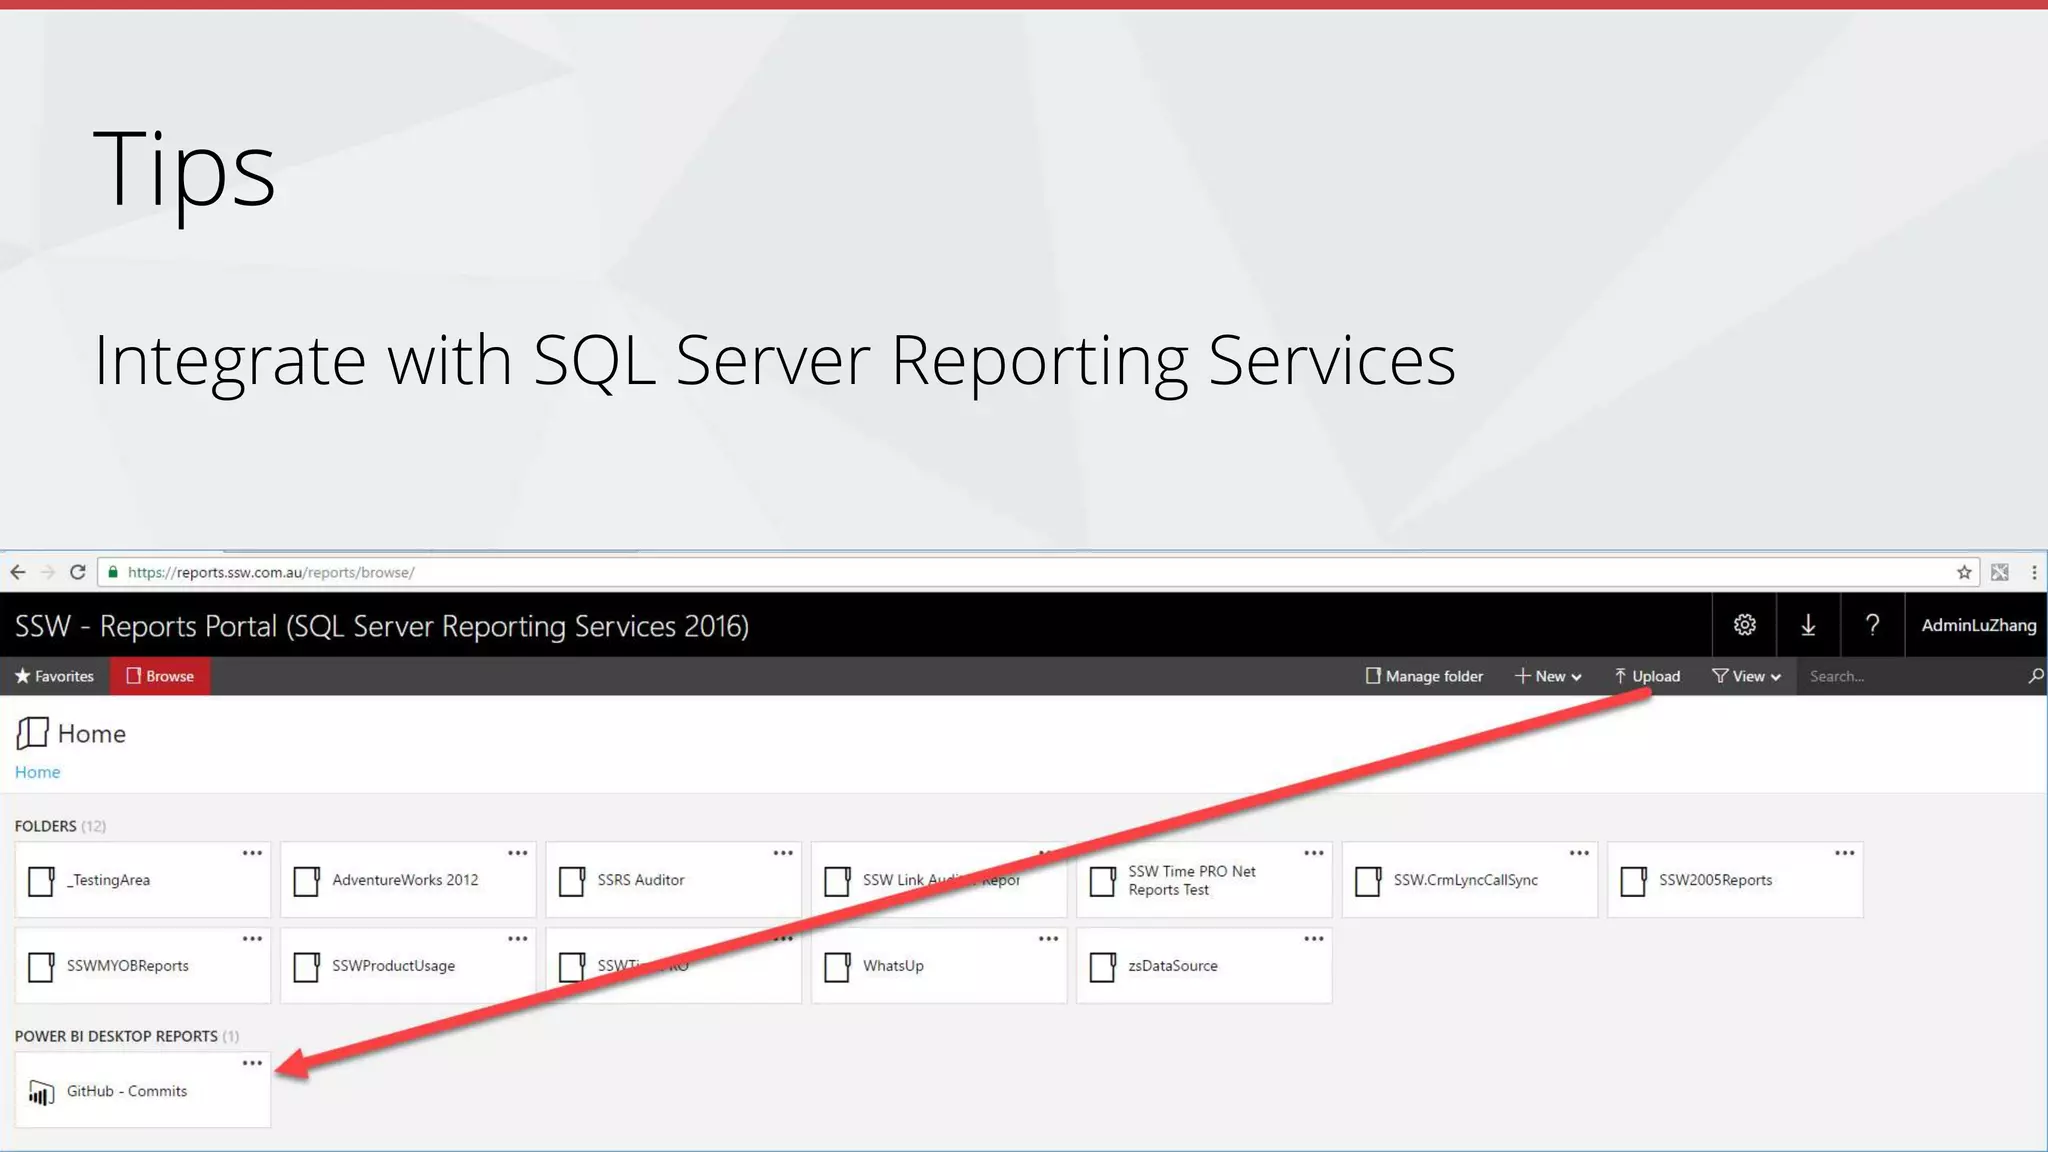Click the Home breadcrumb link
This screenshot has height=1152, width=2048.
click(37, 772)
